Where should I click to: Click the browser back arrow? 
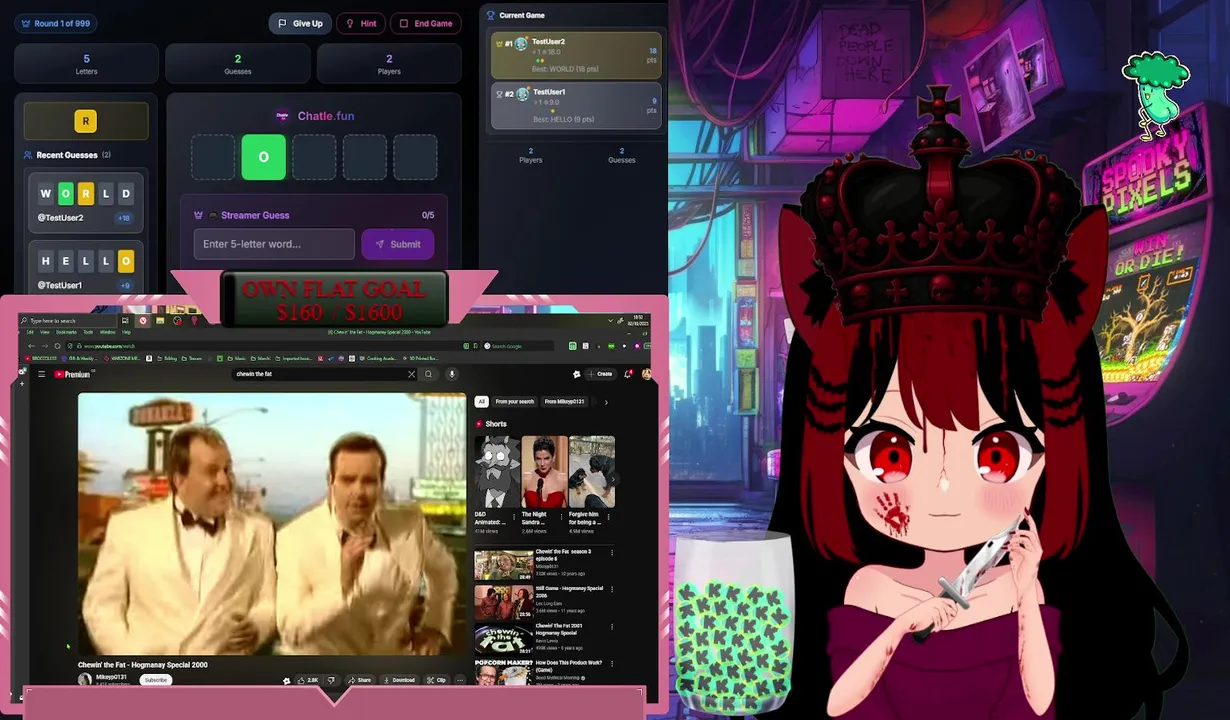coord(31,346)
